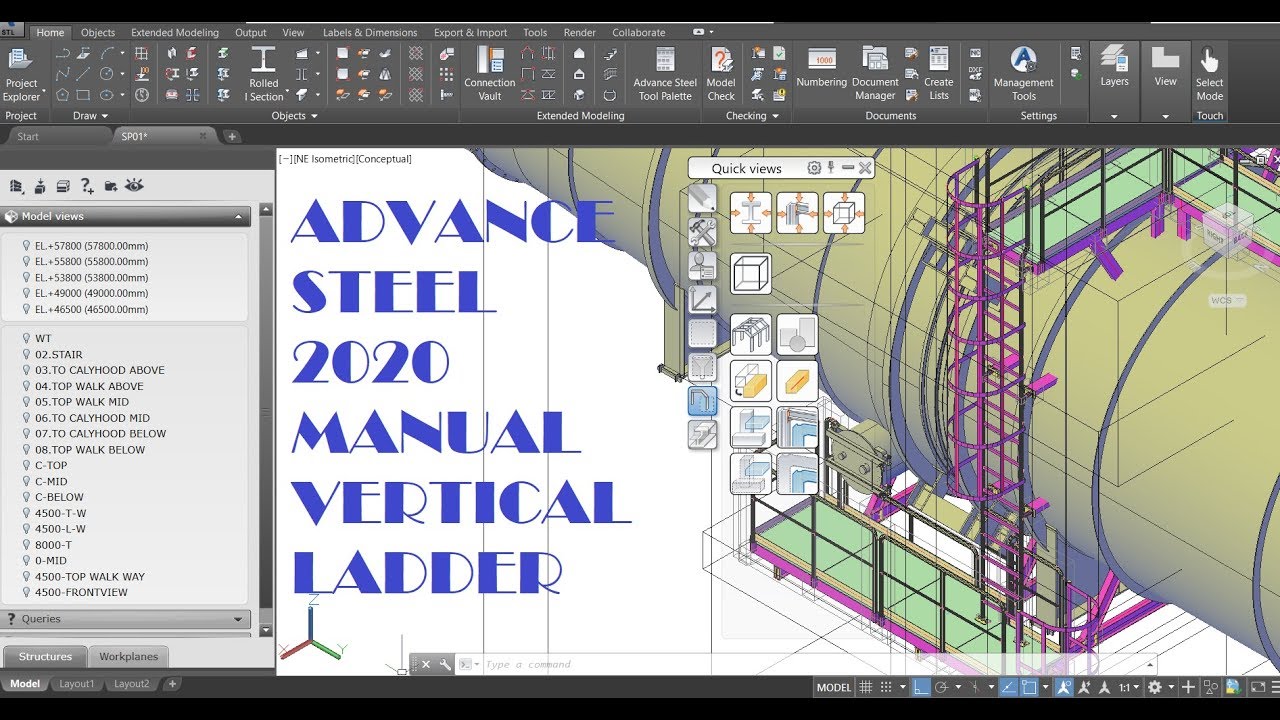Click the wireframe cube icon in Quick views
Screen dimensions: 1280x720
coord(750,273)
